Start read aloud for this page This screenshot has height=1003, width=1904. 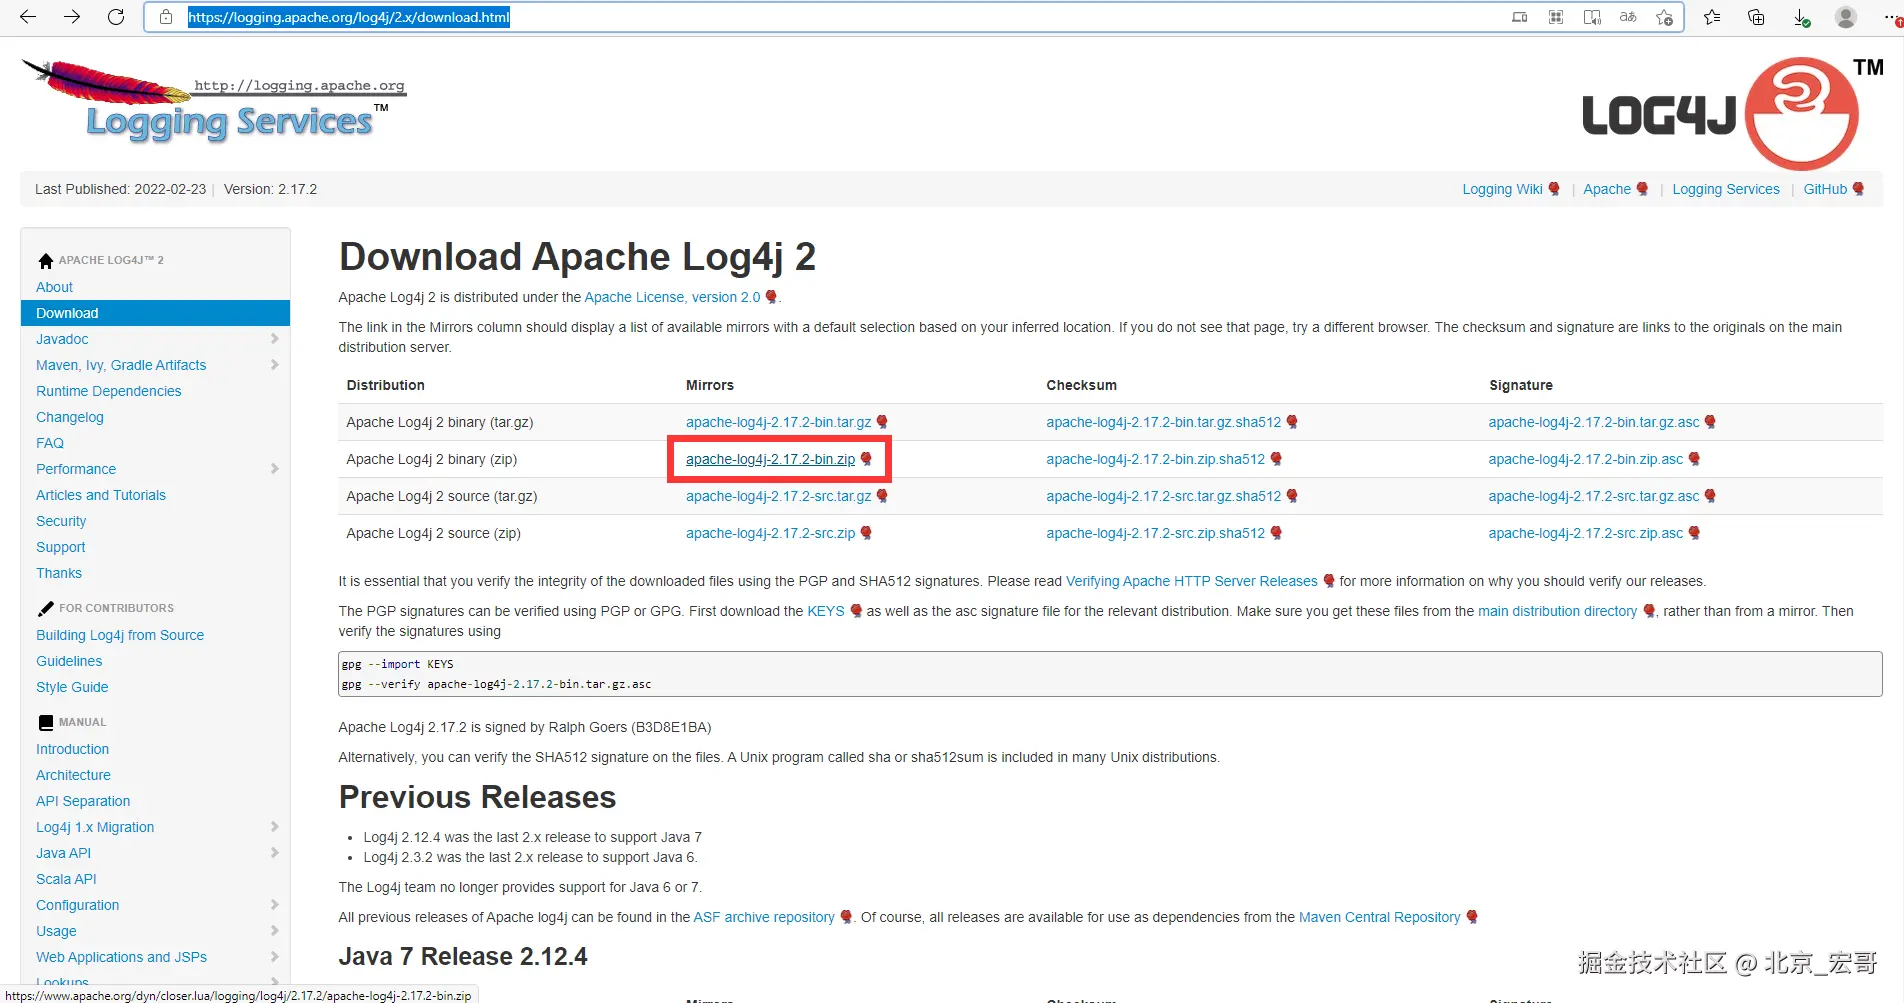pyautogui.click(x=1592, y=17)
